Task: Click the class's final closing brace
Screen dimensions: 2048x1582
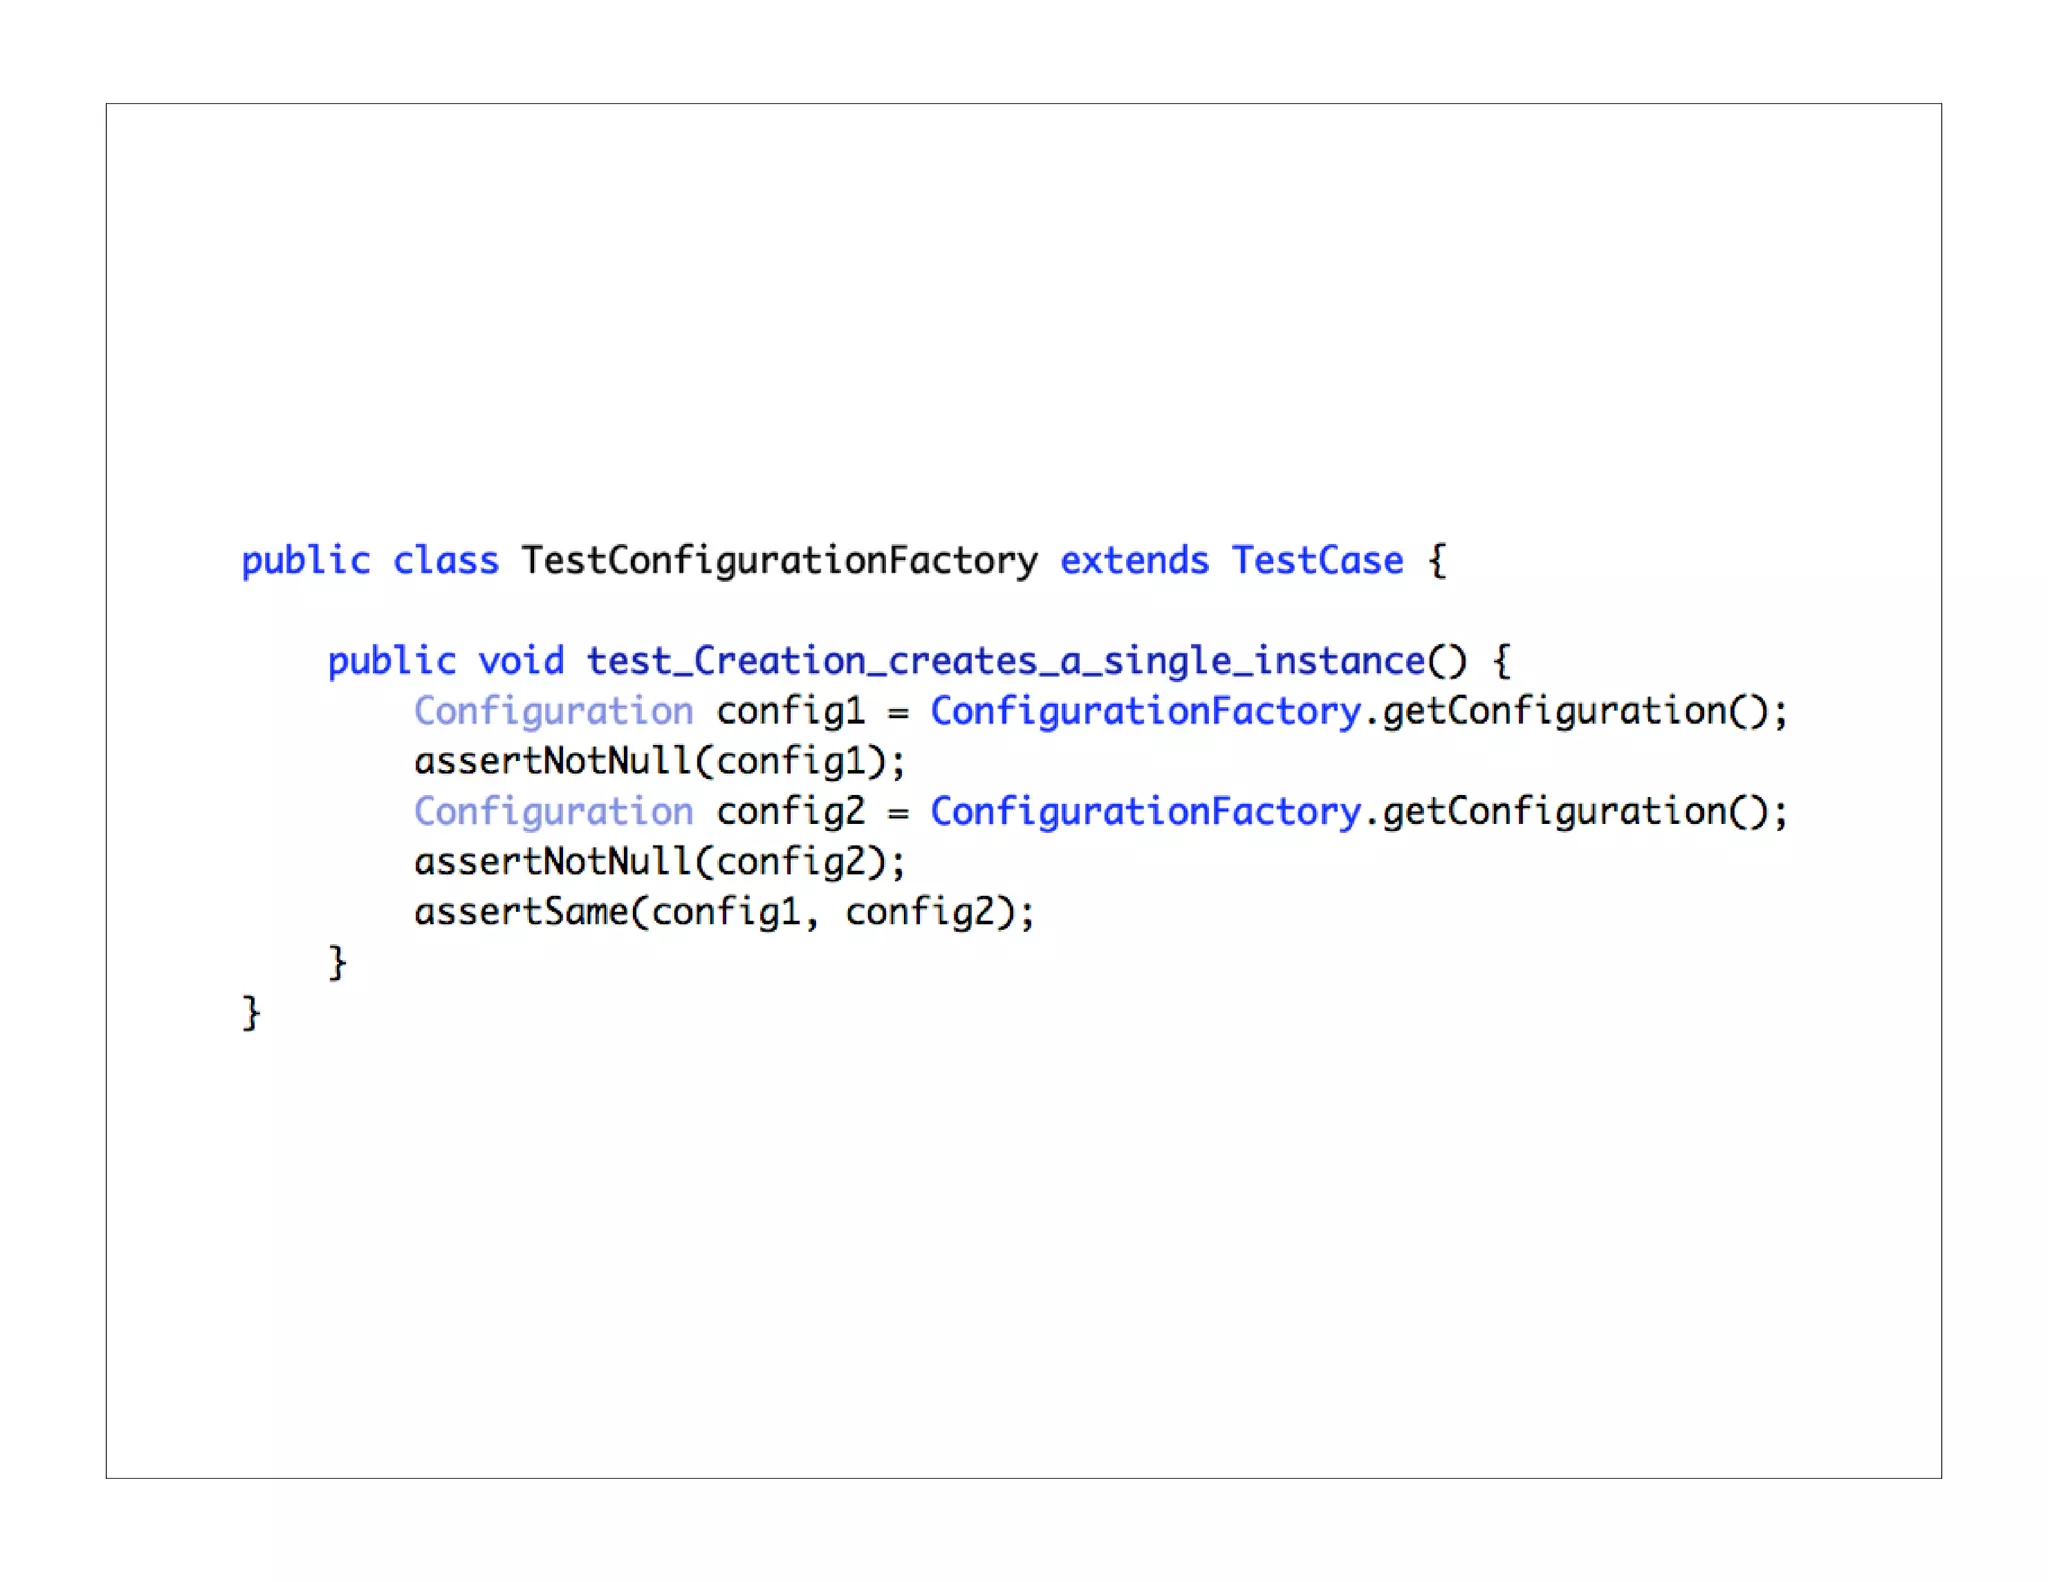Action: click(x=251, y=1012)
